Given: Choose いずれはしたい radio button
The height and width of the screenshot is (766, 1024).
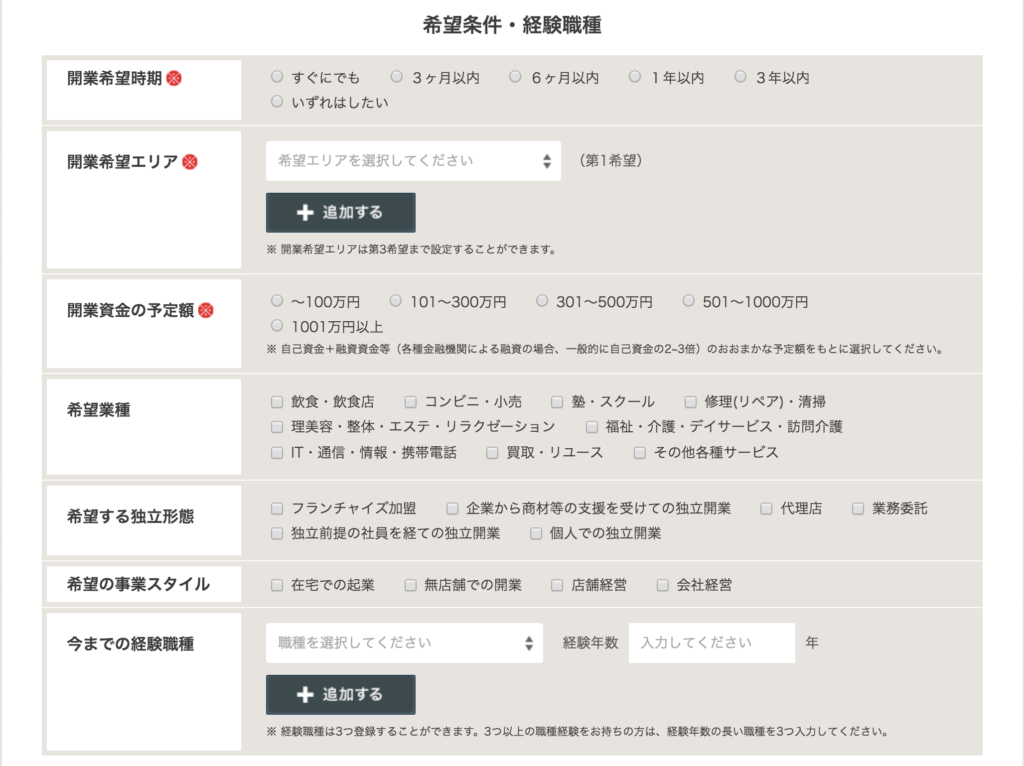Looking at the screenshot, I should (x=277, y=102).
